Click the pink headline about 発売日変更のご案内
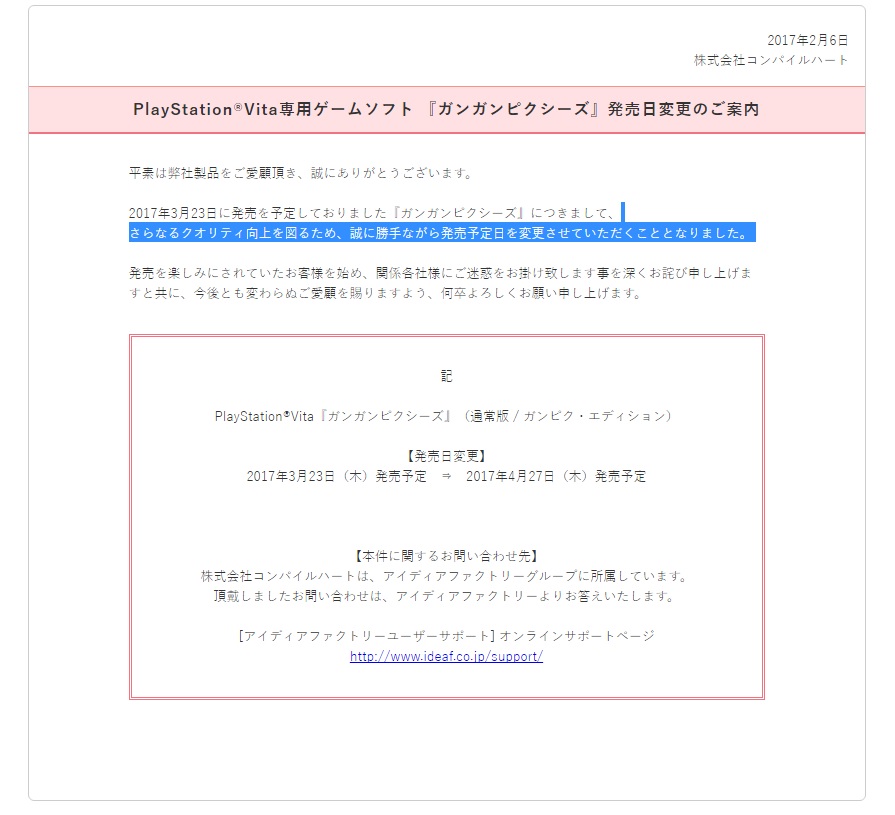Screen dimensions: 895x815 [446, 109]
